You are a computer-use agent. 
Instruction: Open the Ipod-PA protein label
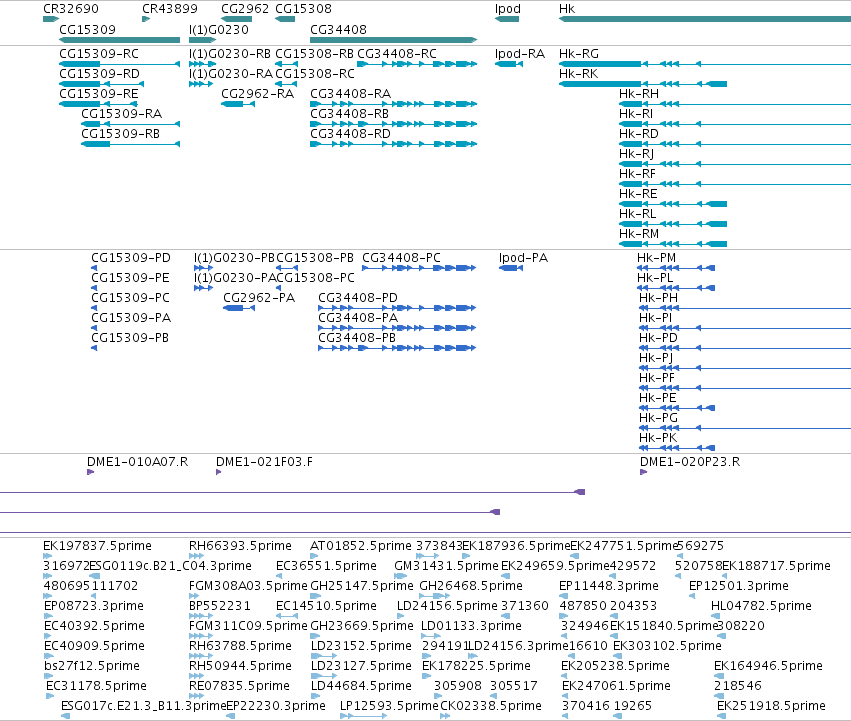[523, 258]
